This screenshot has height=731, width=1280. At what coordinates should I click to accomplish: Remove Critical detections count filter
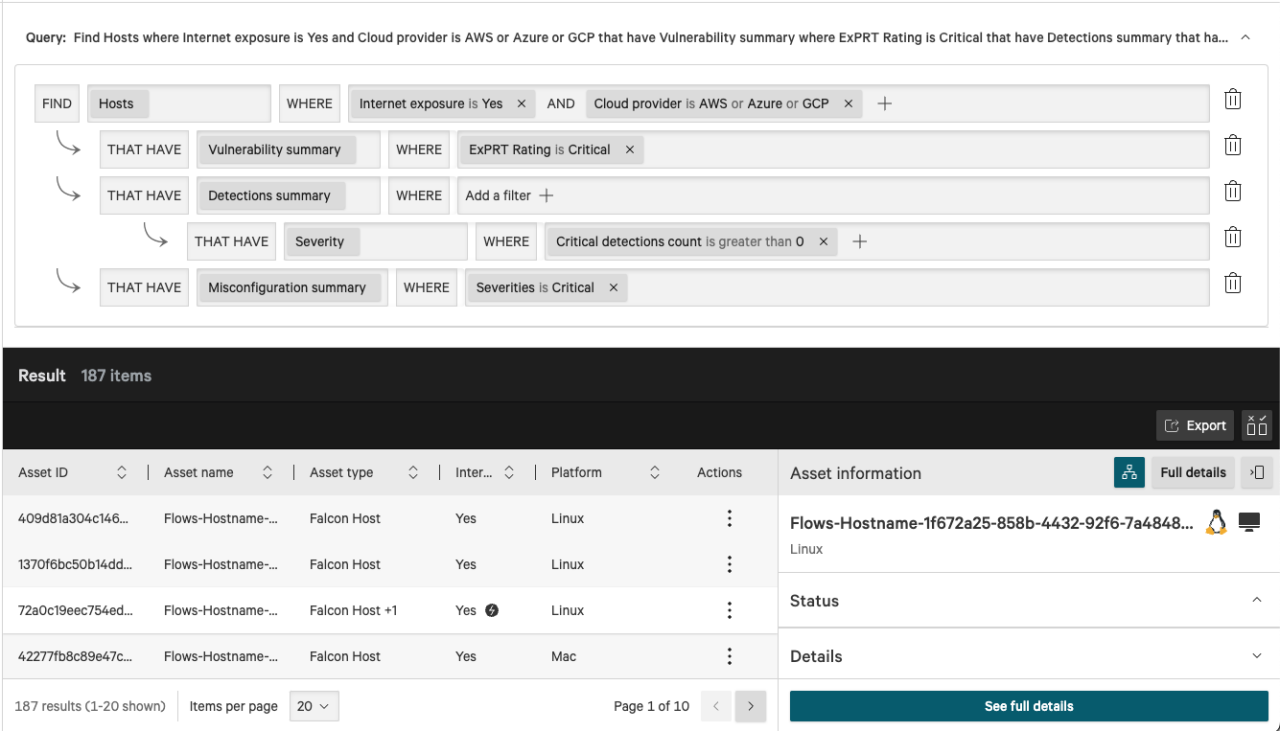(x=823, y=241)
